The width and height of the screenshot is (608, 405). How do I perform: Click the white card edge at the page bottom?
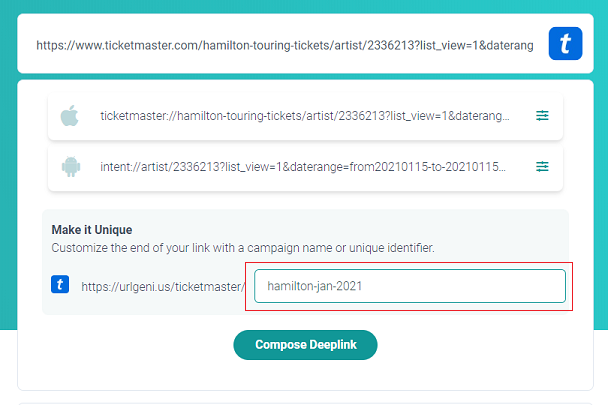click(305, 404)
